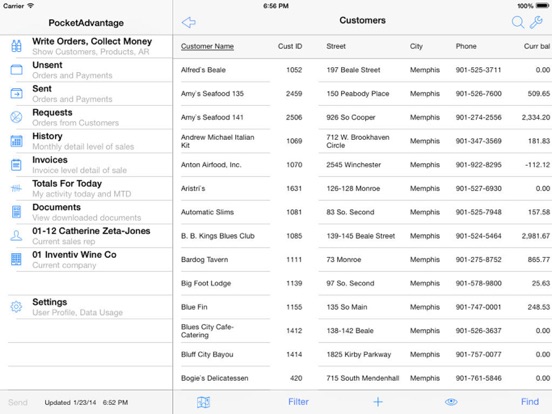The height and width of the screenshot is (414, 552).
Task: Tap the Find button
Action: (530, 402)
